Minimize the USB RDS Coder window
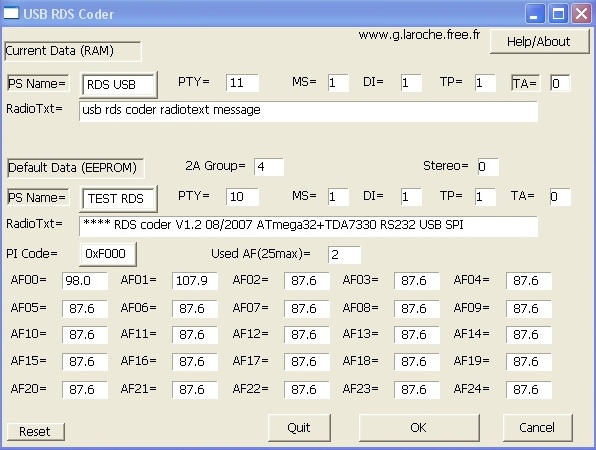Viewport: 596px width, 450px height. tap(535, 14)
